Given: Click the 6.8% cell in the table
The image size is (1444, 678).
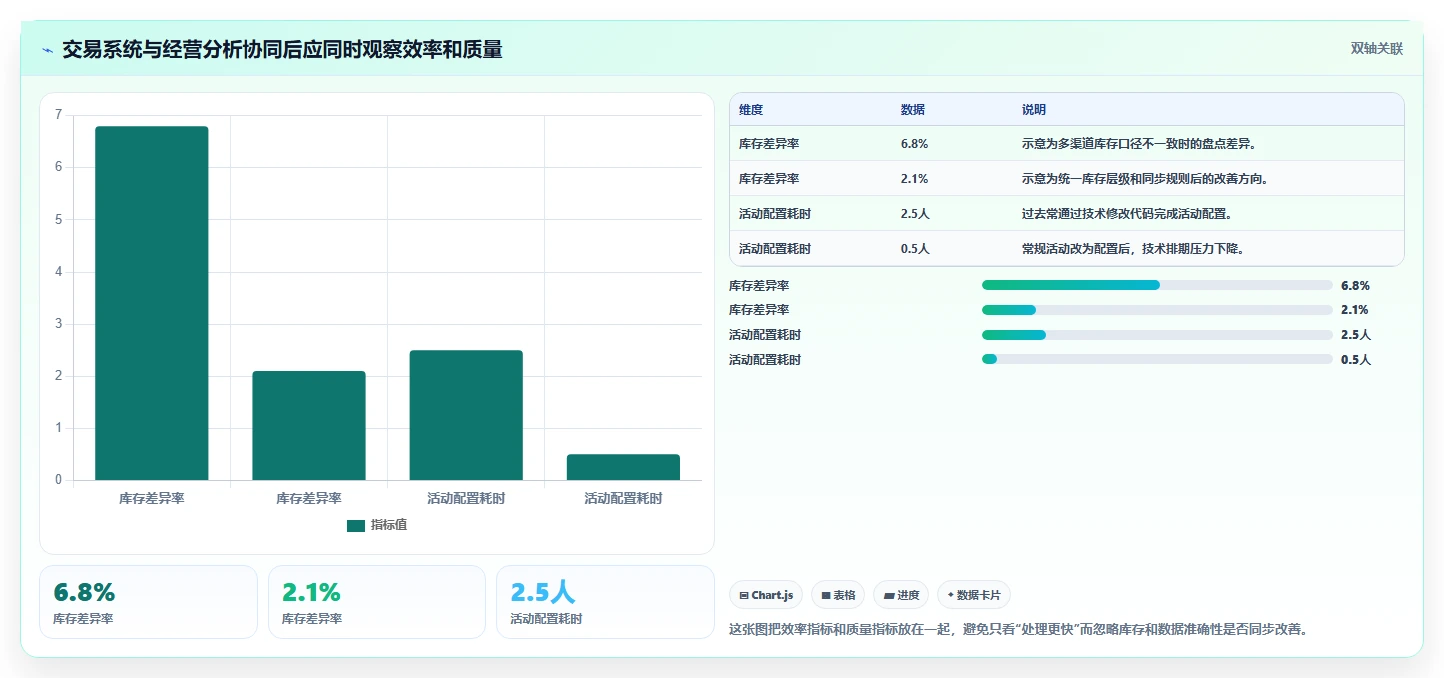Looking at the screenshot, I should click(915, 144).
